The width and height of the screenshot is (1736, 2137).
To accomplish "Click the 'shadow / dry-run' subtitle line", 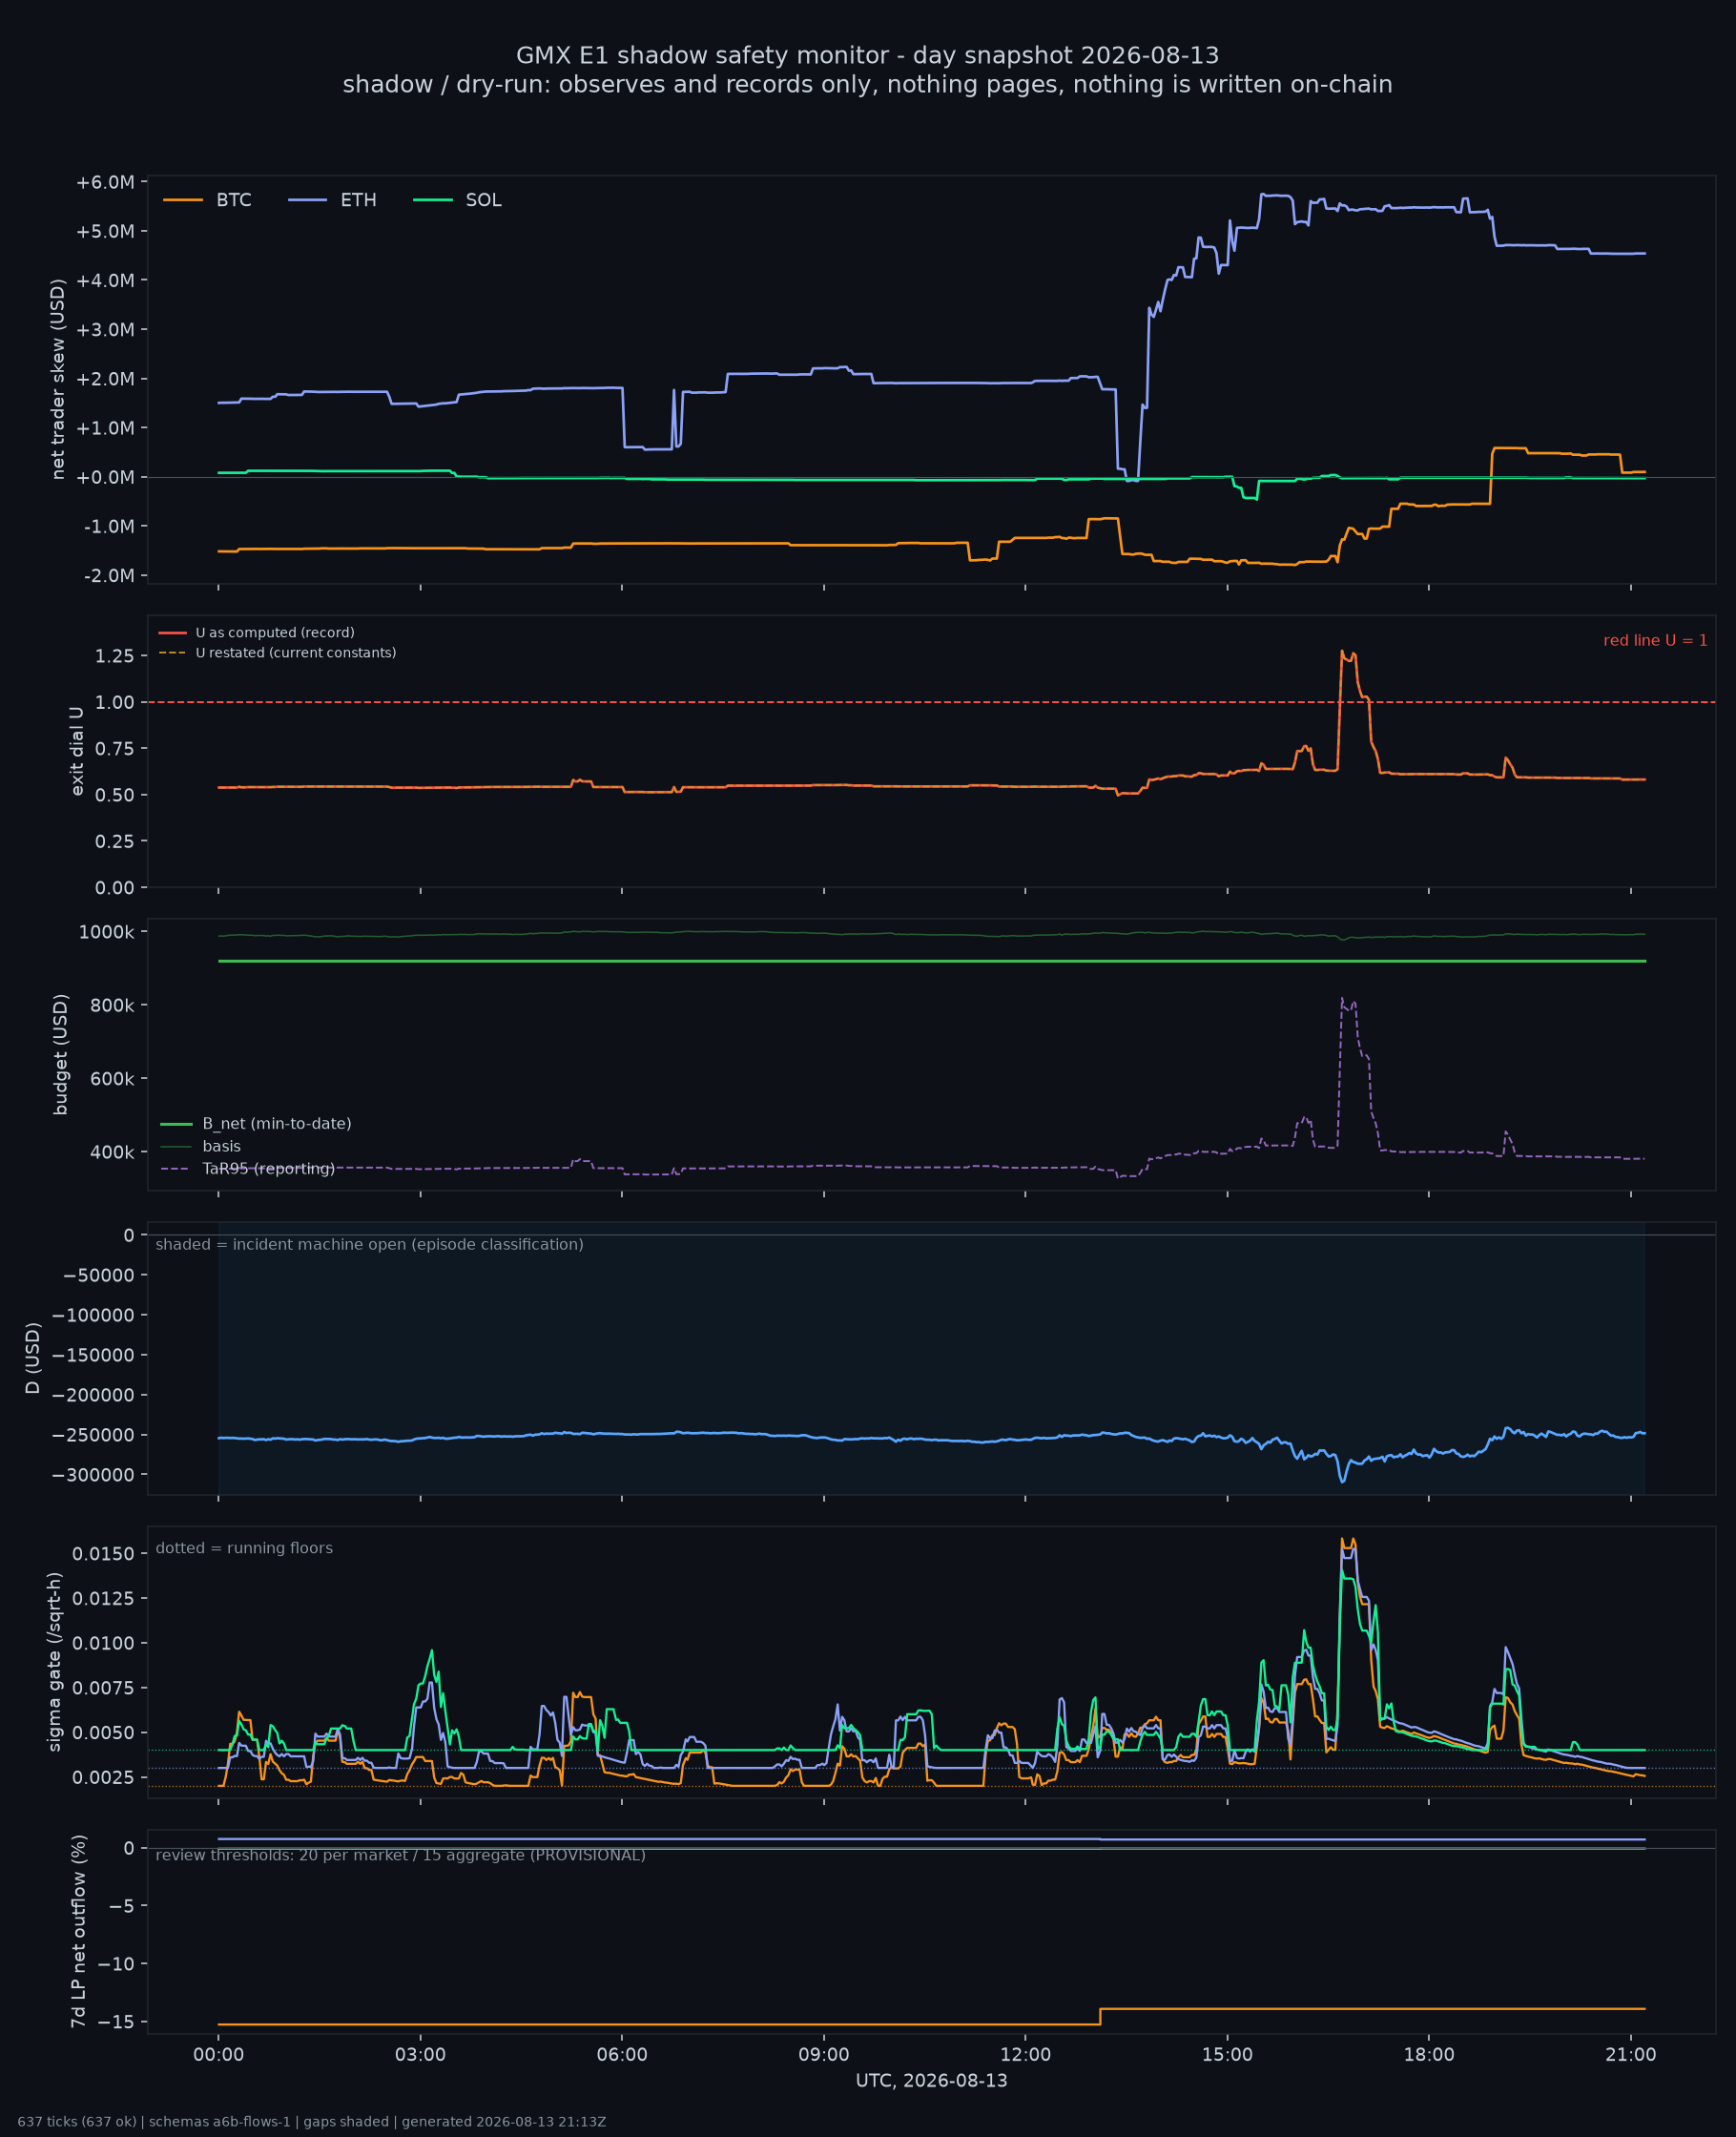I will pos(867,84).
